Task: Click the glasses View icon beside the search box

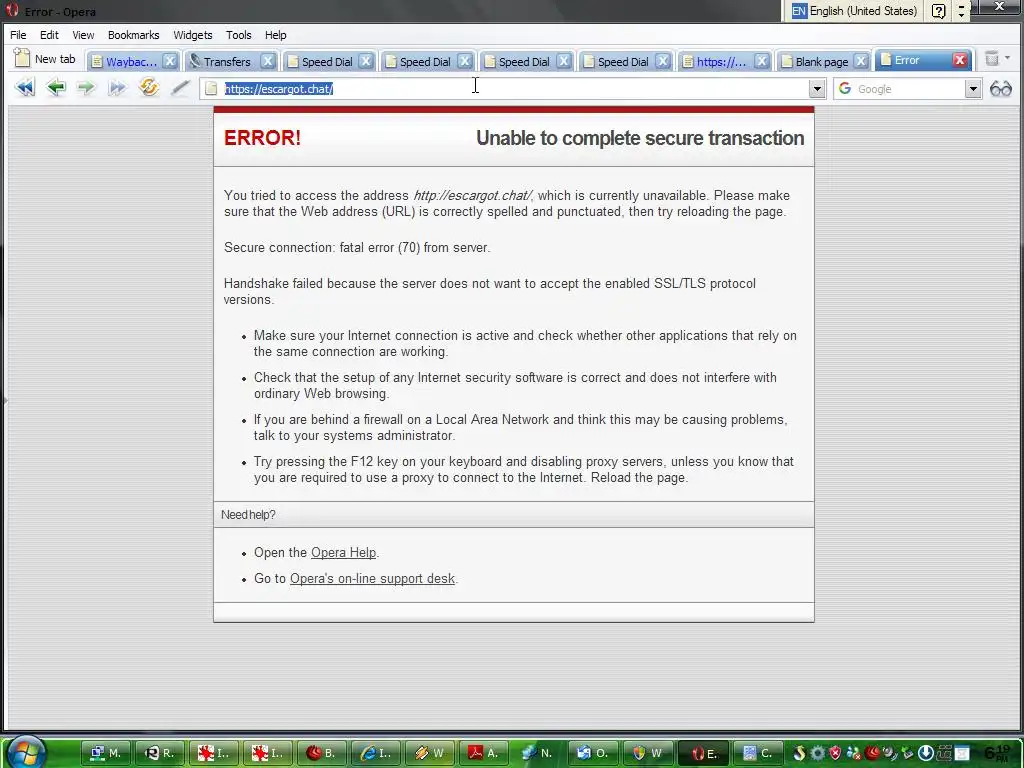Action: 1000,89
